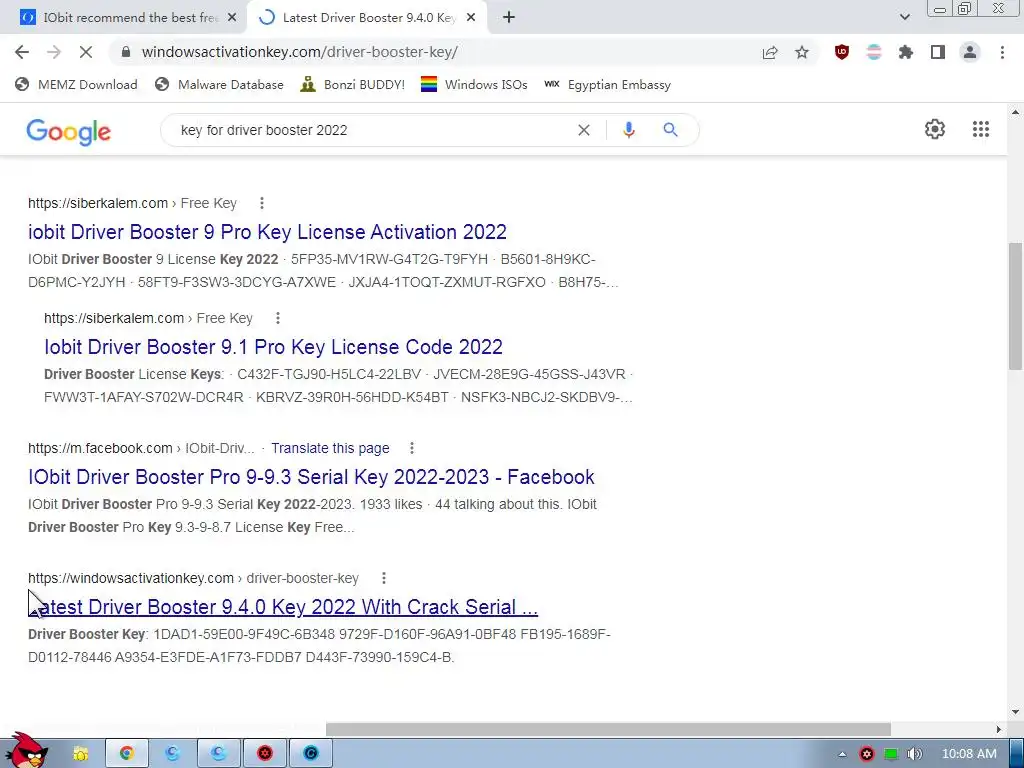
Task: Open the Bonzi BUDDY! bookmark
Action: [353, 84]
